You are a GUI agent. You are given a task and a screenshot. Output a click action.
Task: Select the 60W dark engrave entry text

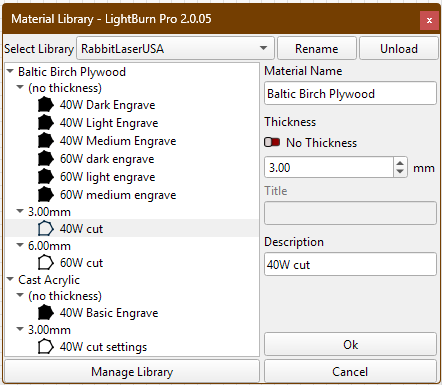[107, 159]
